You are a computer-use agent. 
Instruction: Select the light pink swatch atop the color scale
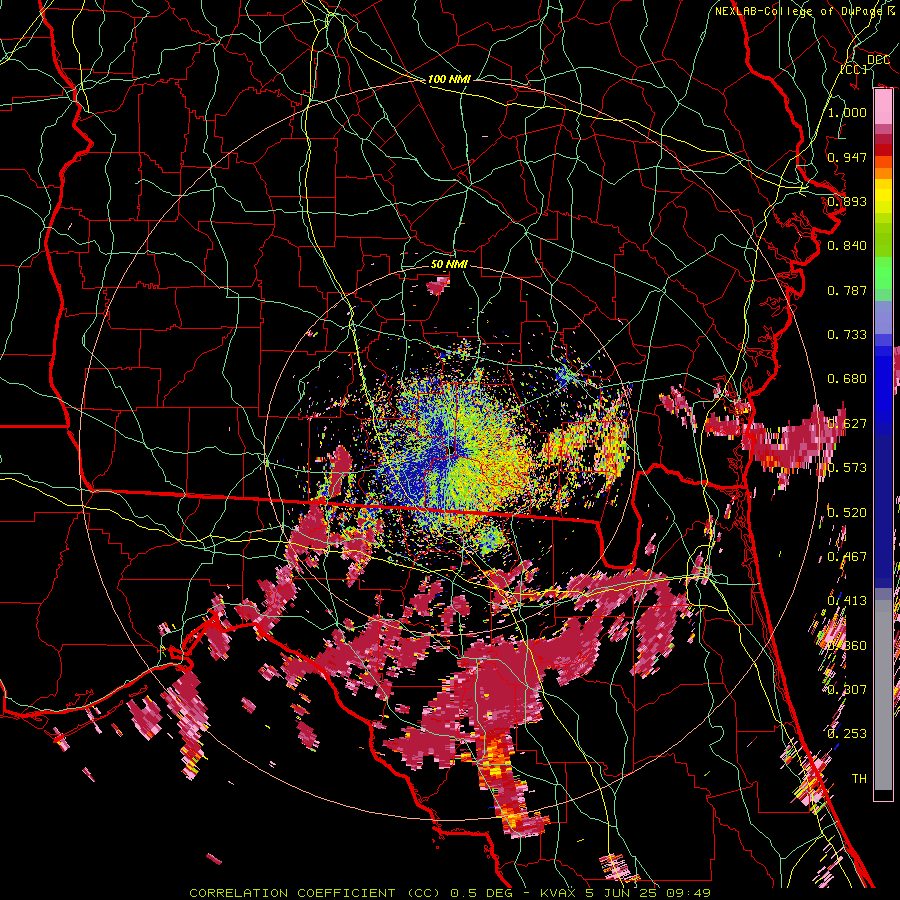pos(883,106)
